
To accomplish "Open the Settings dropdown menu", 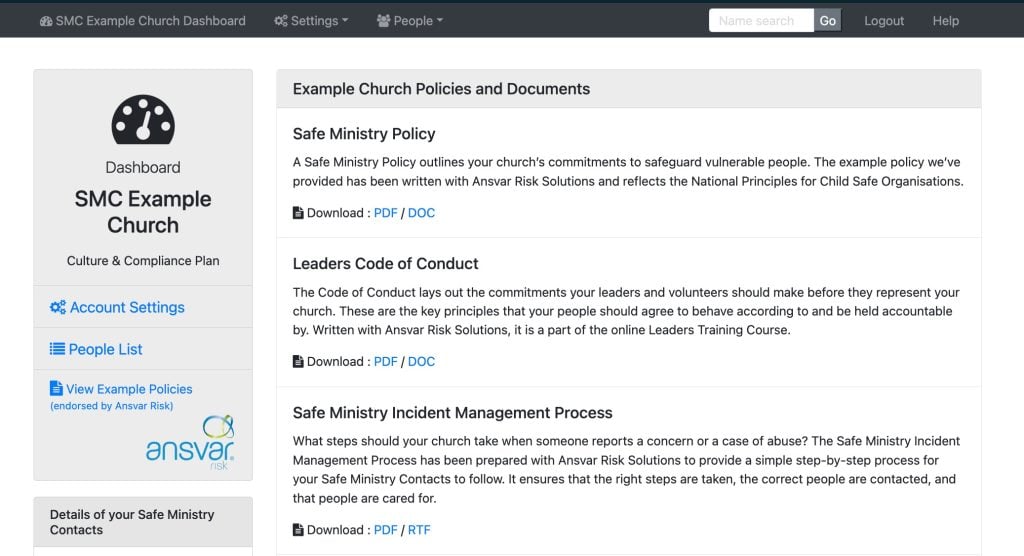I will tap(311, 21).
